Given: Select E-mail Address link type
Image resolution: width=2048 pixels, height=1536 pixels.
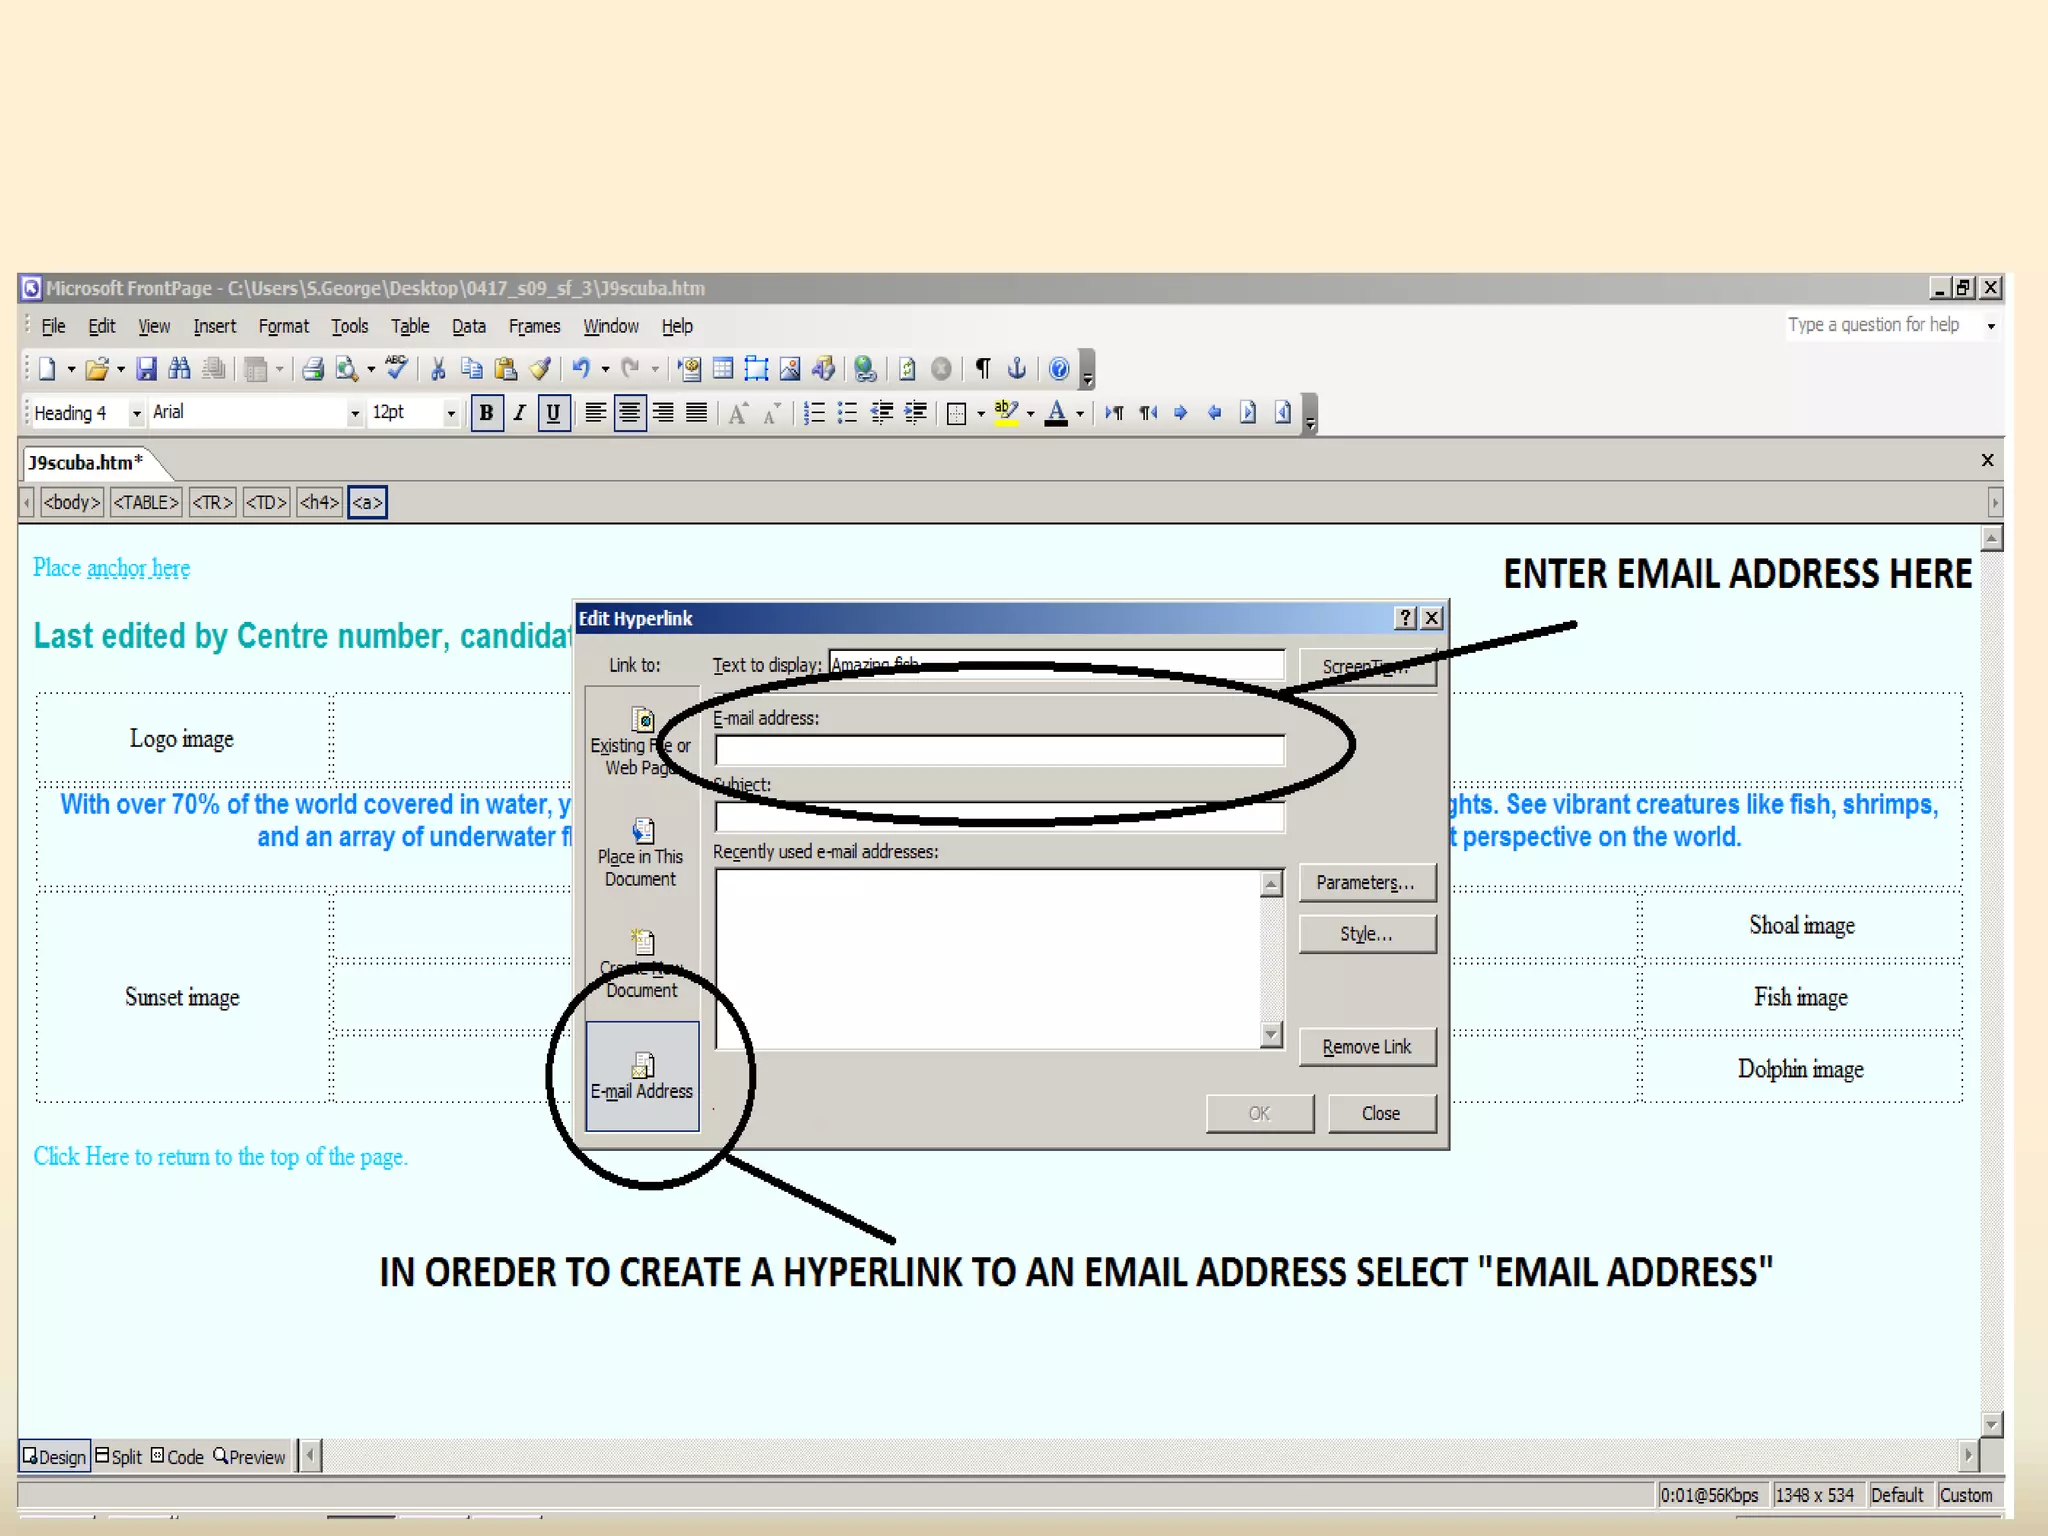Looking at the screenshot, I should coord(642,1076).
